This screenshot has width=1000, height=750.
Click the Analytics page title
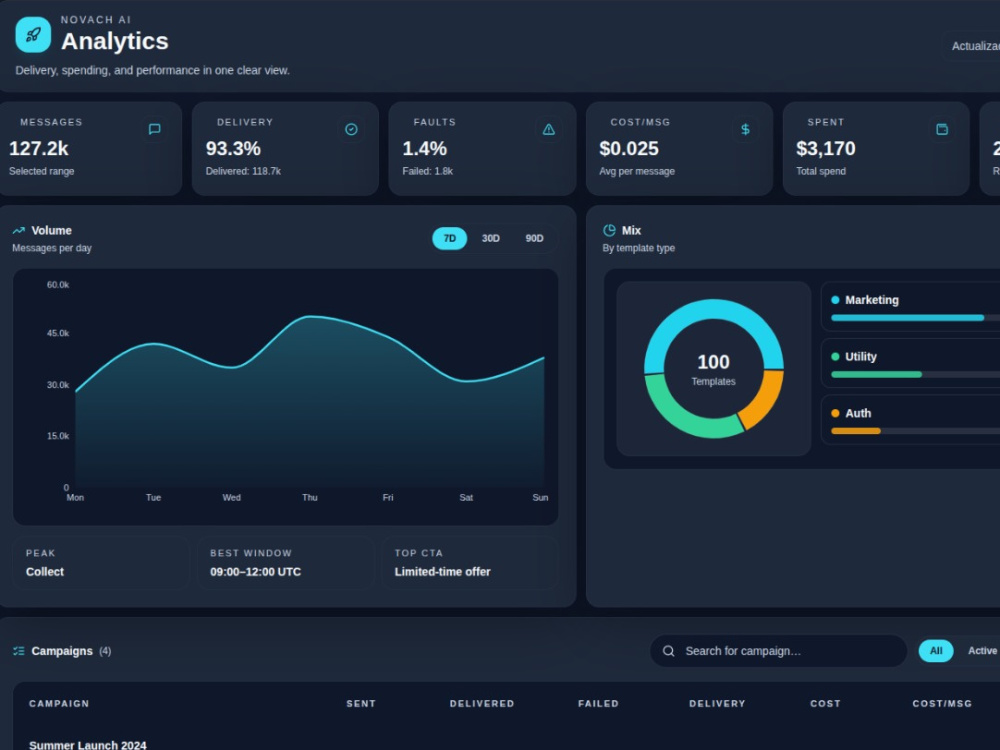(115, 41)
